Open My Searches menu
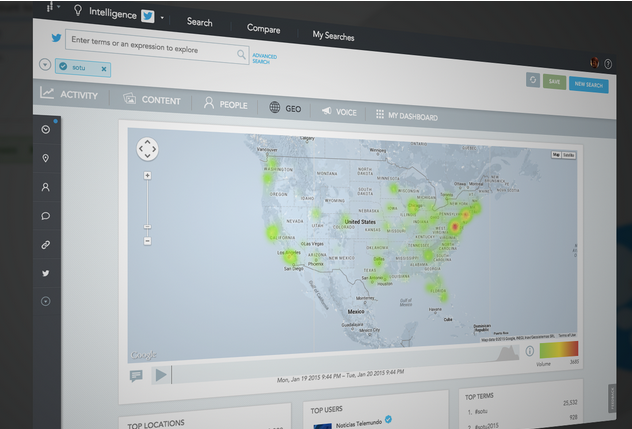 coord(333,36)
